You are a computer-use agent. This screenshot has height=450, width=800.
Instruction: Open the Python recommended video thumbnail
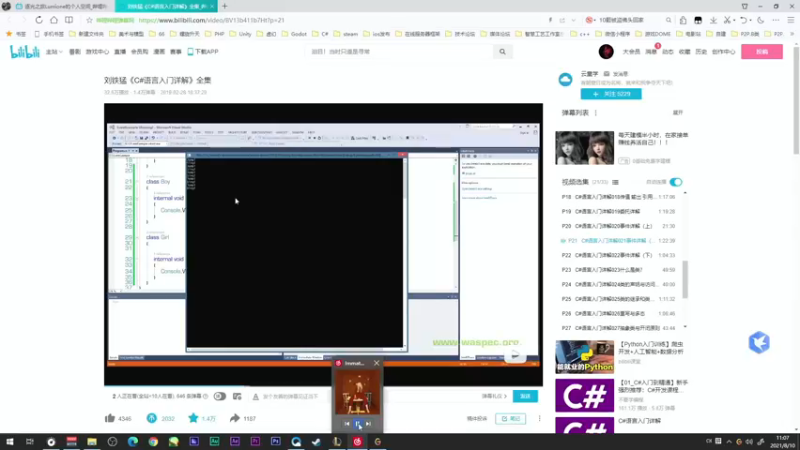click(585, 357)
